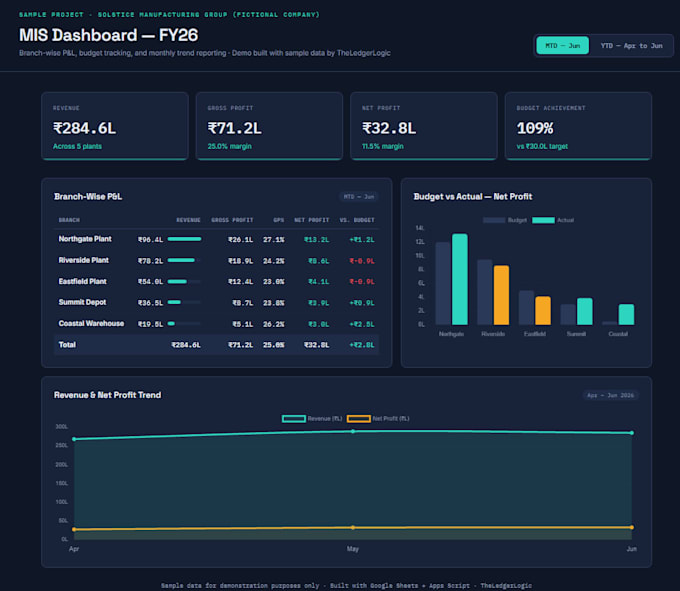Viewport: 680px width, 591px height.
Task: Click Summit Depot revenue value ₹36.5L
Action: pyautogui.click(x=150, y=303)
